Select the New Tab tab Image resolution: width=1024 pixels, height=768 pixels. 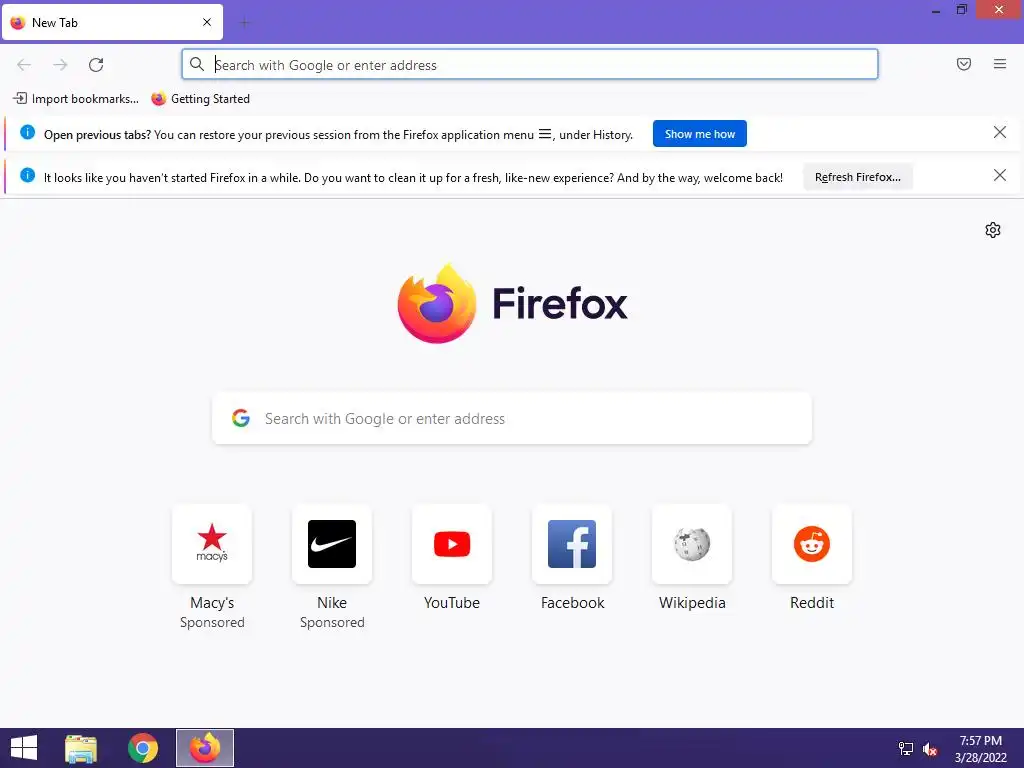pos(112,22)
